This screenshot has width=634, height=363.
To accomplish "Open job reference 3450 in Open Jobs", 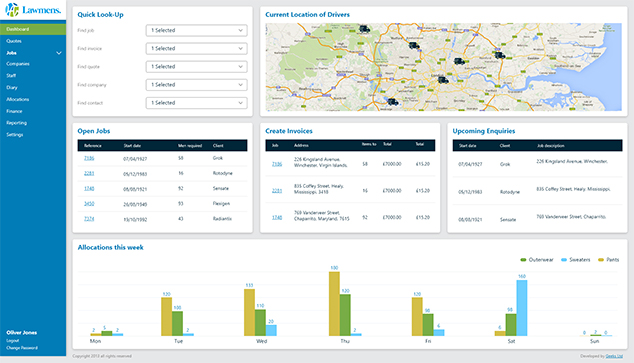I will point(89,204).
